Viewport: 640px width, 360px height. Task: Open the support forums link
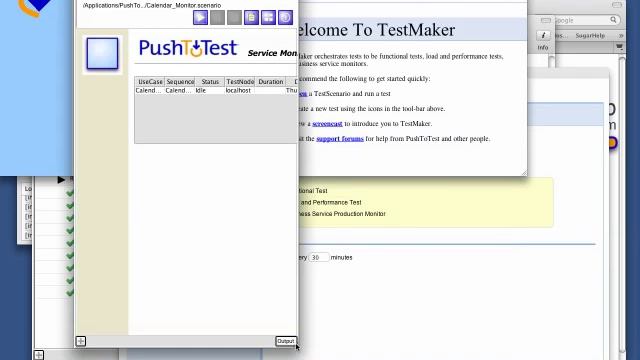(x=340, y=139)
